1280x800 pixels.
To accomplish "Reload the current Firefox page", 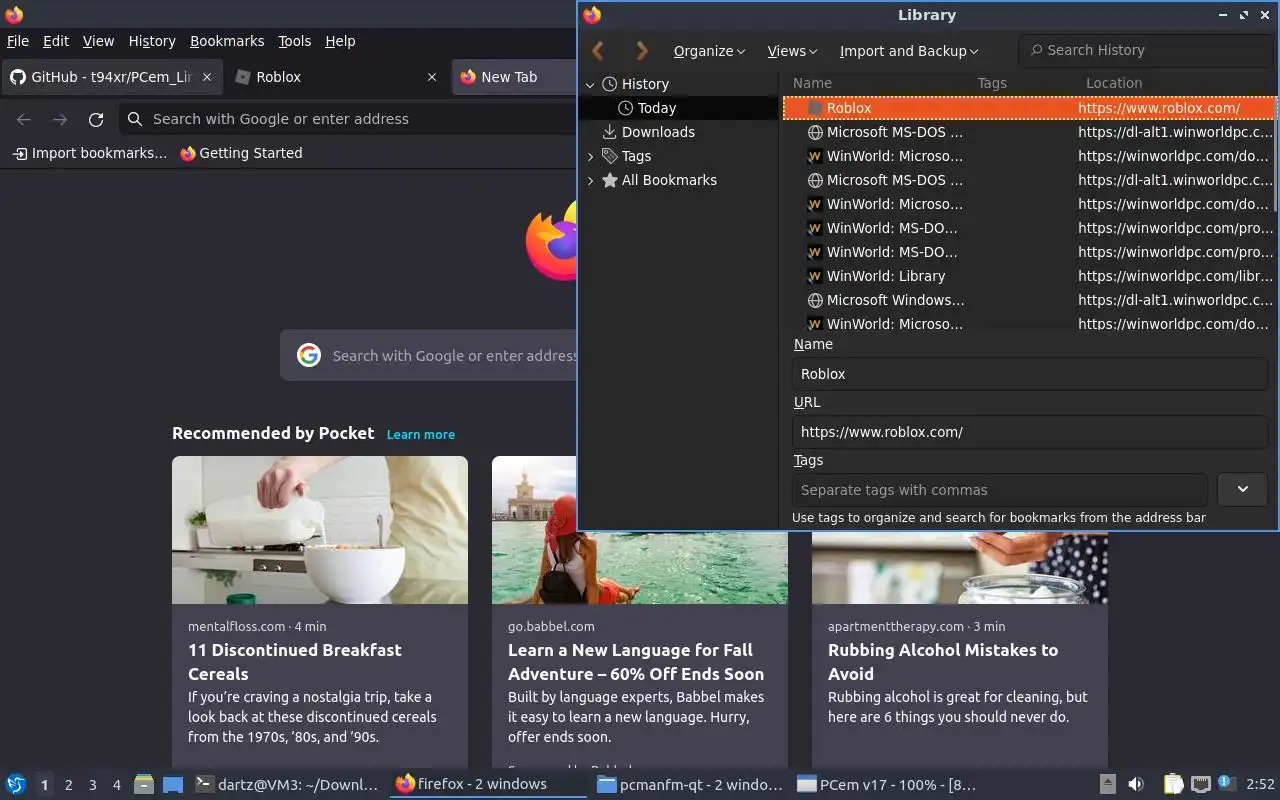I will (96, 119).
